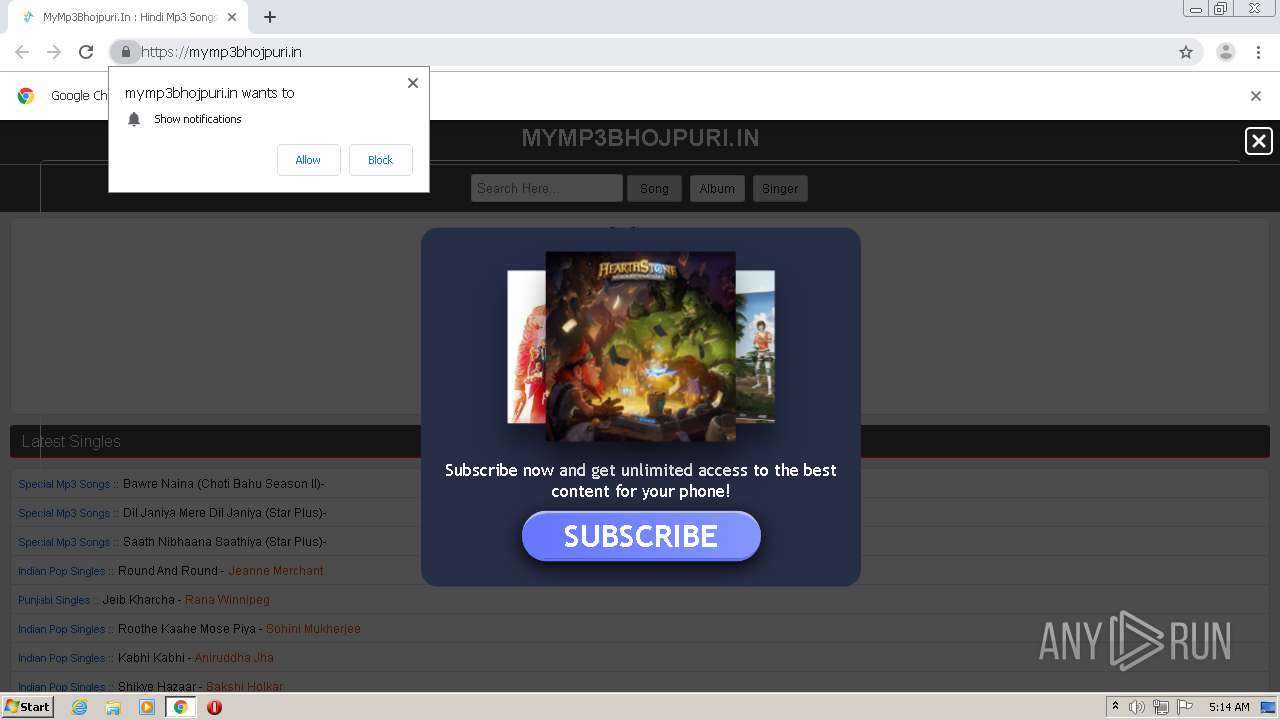
Task: Allow notifications from mymp3bhojpuri.in
Action: (308, 160)
